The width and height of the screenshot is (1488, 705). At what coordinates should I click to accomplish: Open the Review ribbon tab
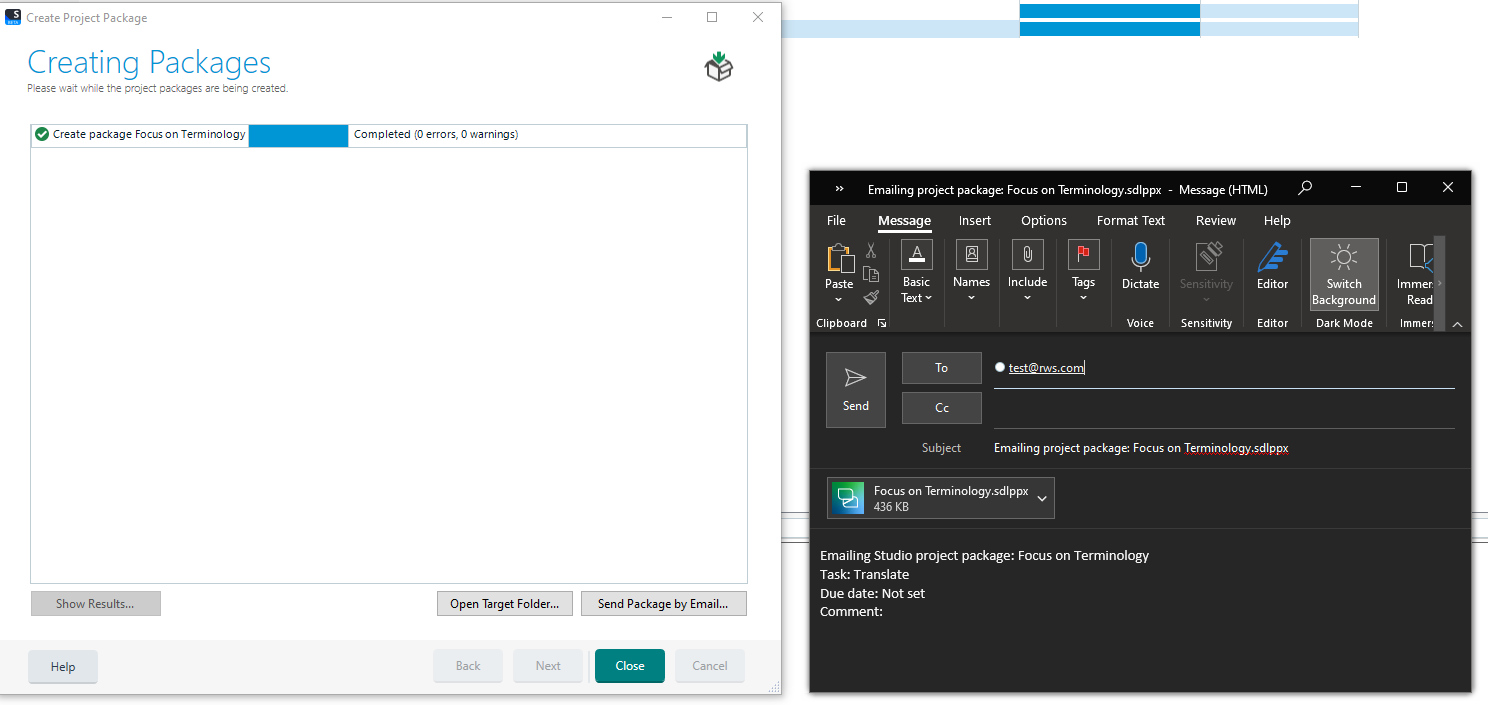tap(1215, 220)
